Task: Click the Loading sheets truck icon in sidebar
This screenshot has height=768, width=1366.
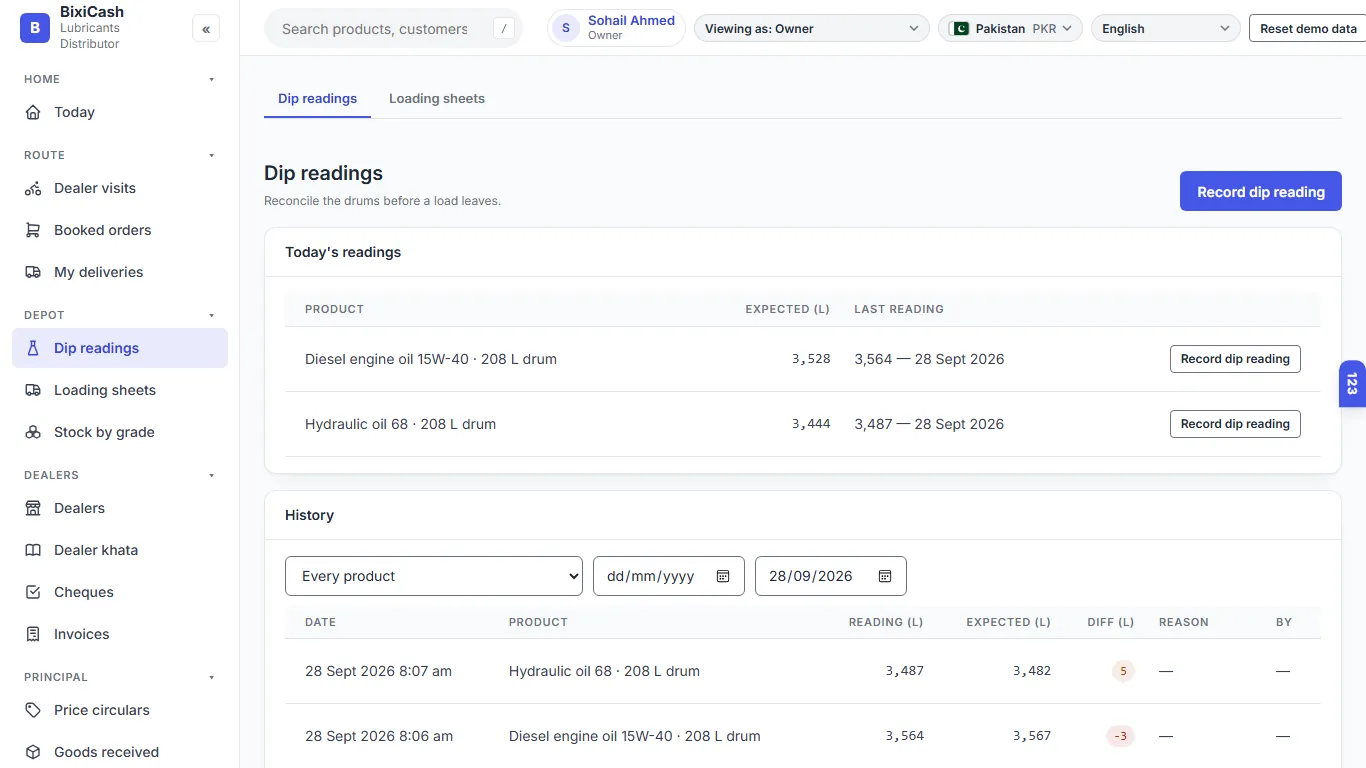Action: coord(33,390)
